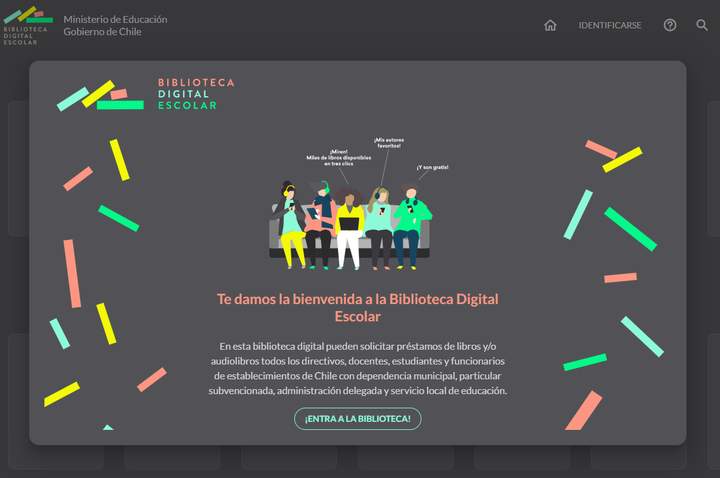Click the Biblioteca Digital Escolar header logo

(28, 26)
